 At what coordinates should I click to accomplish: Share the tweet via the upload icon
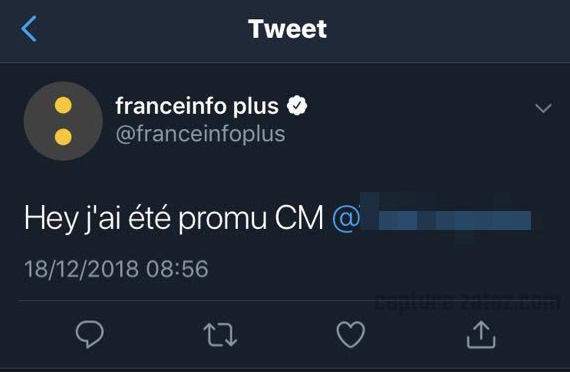pos(481,334)
